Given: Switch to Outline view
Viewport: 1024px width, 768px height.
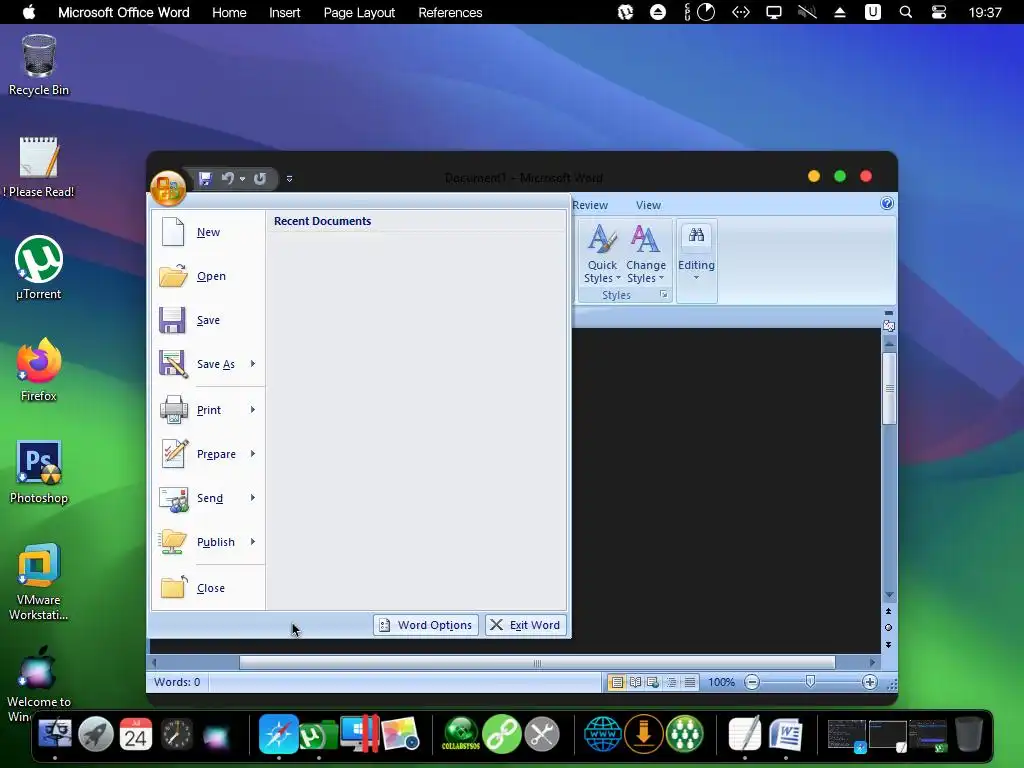Looking at the screenshot, I should click(671, 682).
